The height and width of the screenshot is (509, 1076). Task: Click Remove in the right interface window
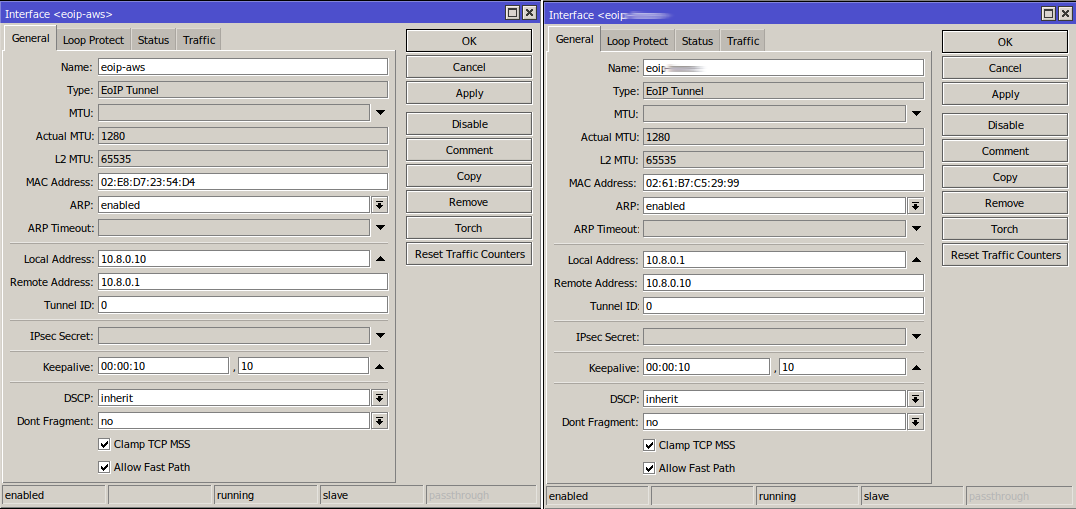tap(1005, 203)
